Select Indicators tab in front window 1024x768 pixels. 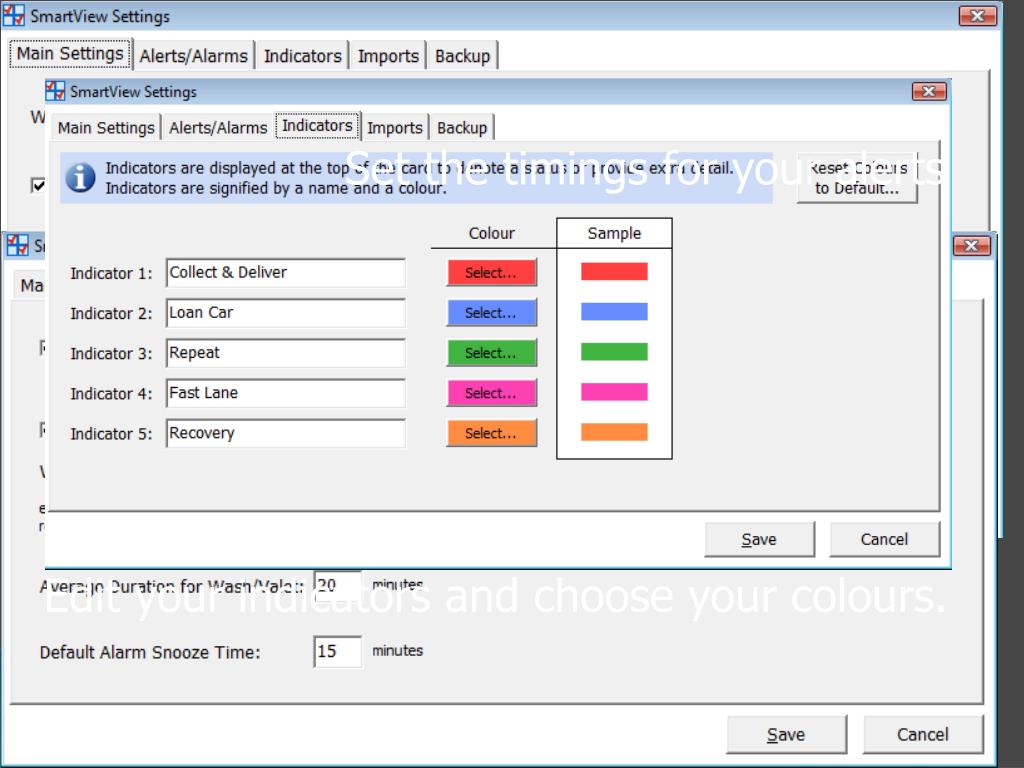point(317,125)
